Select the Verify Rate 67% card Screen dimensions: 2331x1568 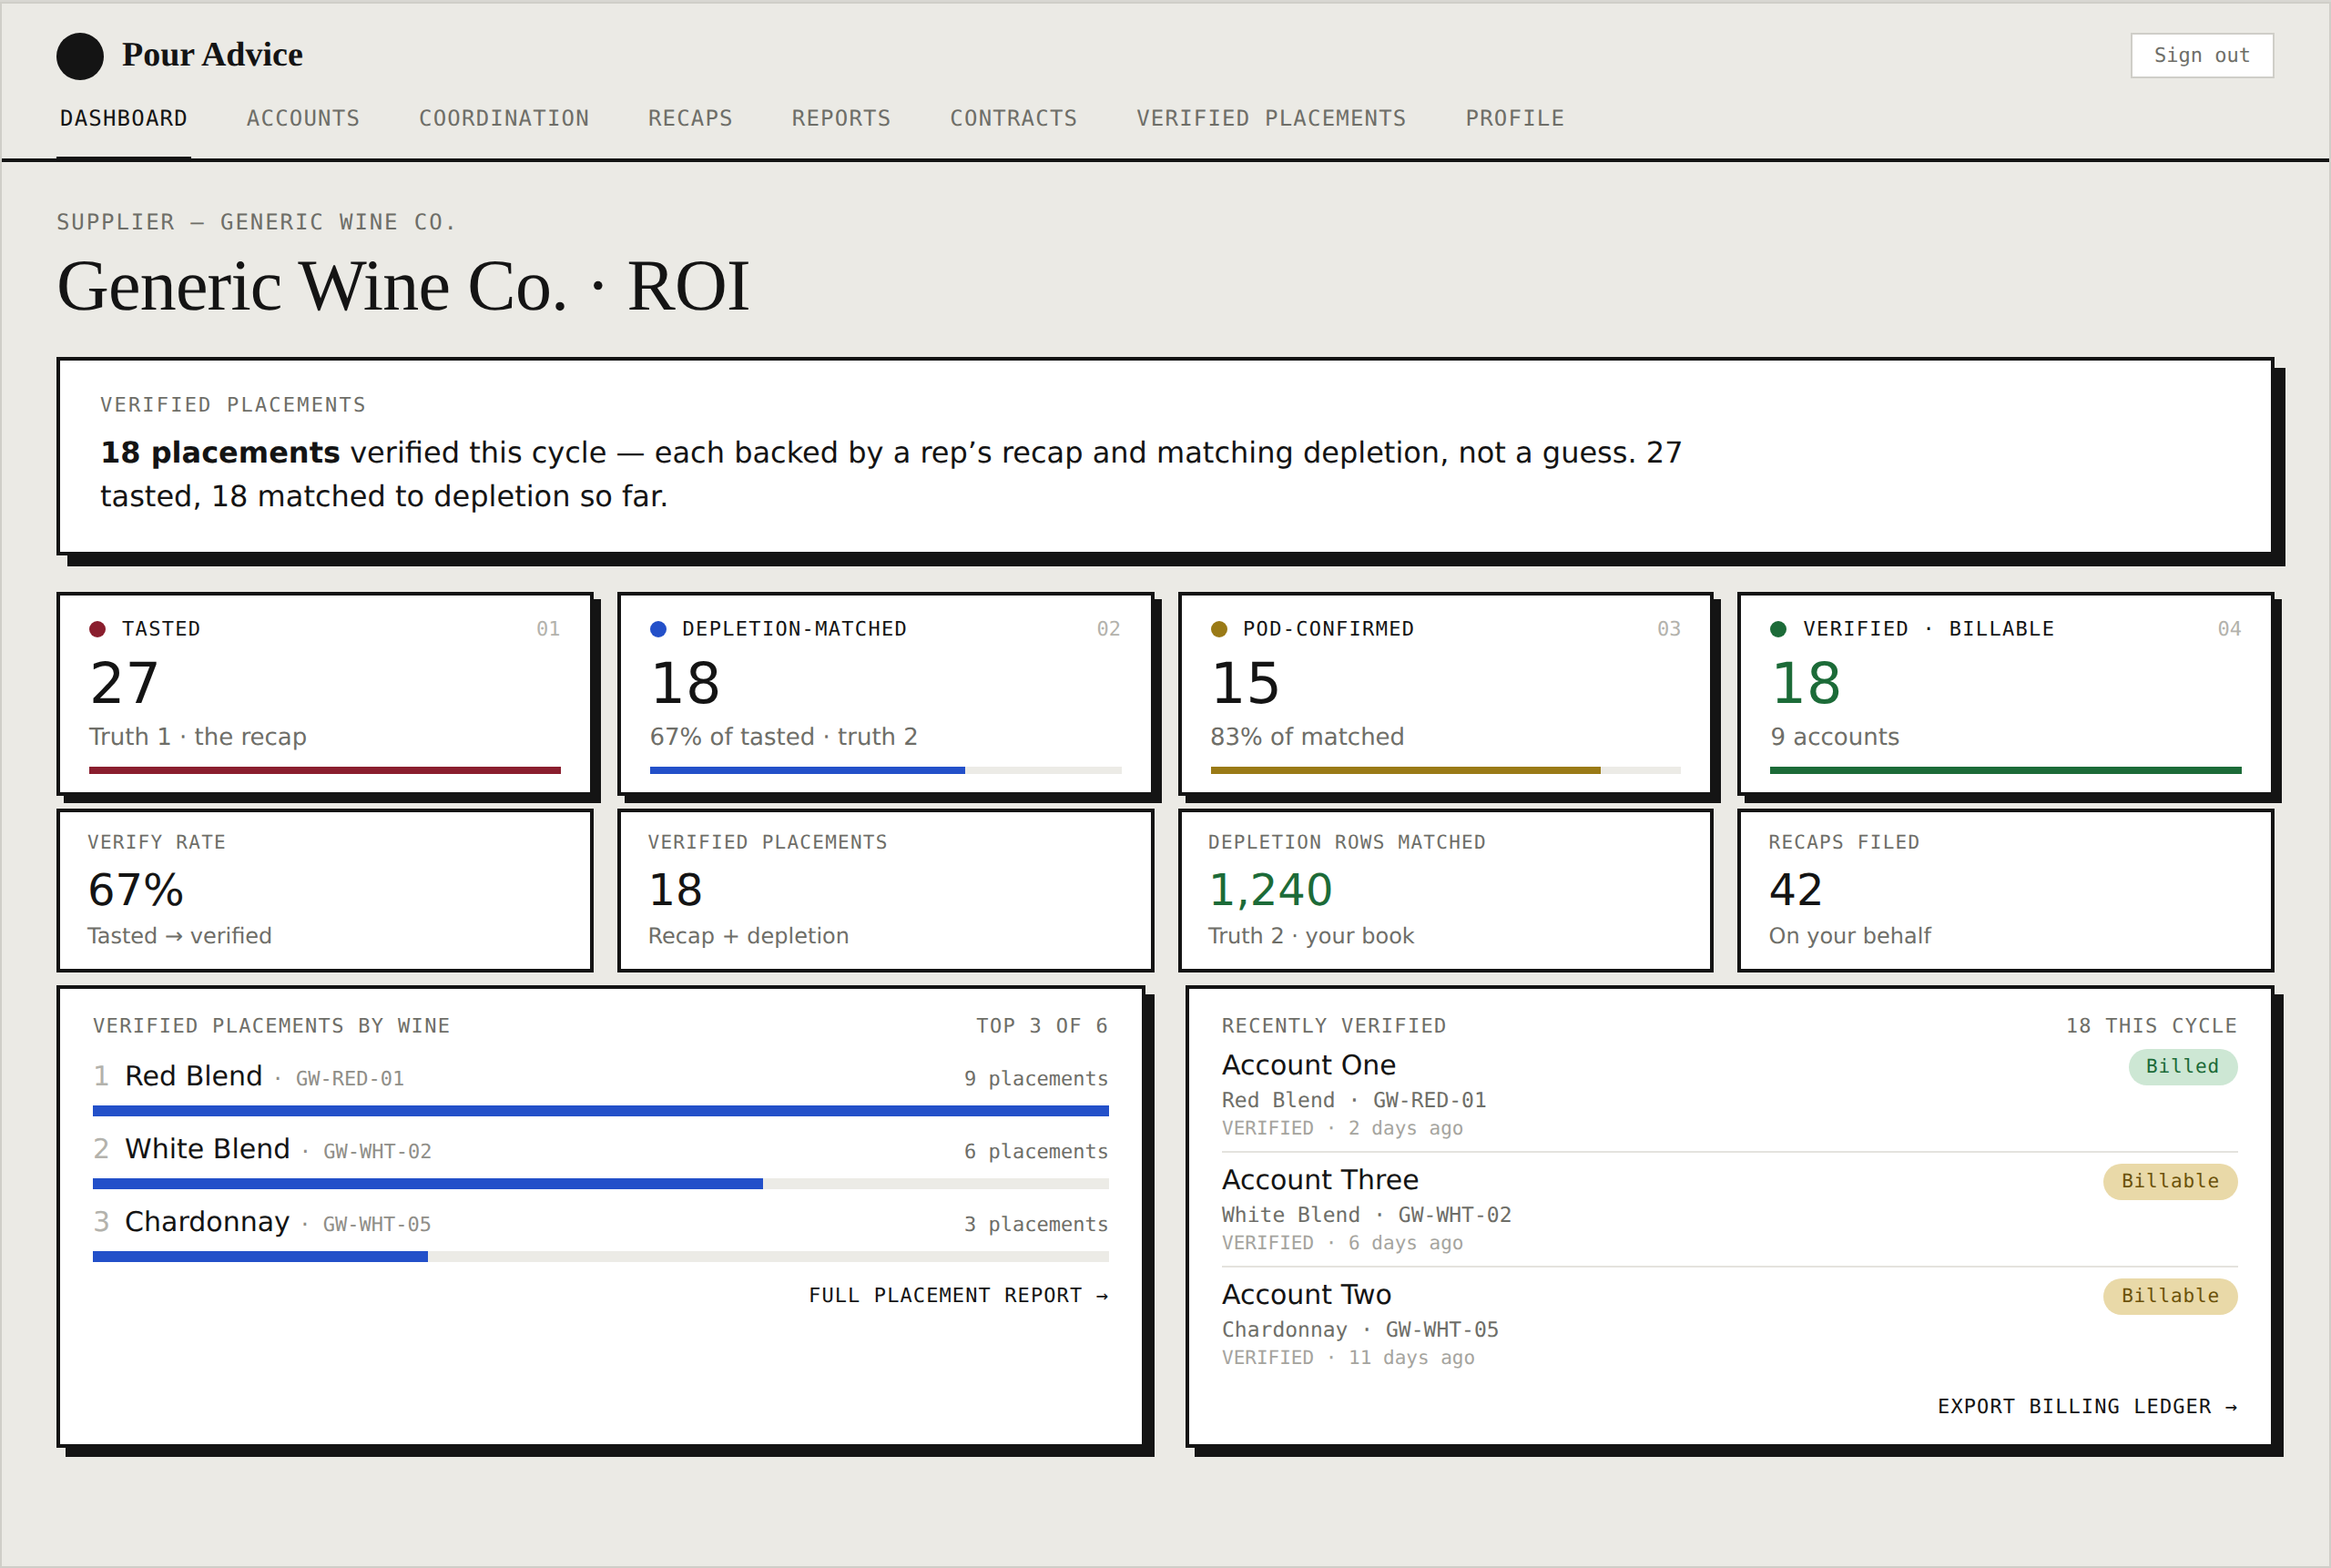[325, 890]
